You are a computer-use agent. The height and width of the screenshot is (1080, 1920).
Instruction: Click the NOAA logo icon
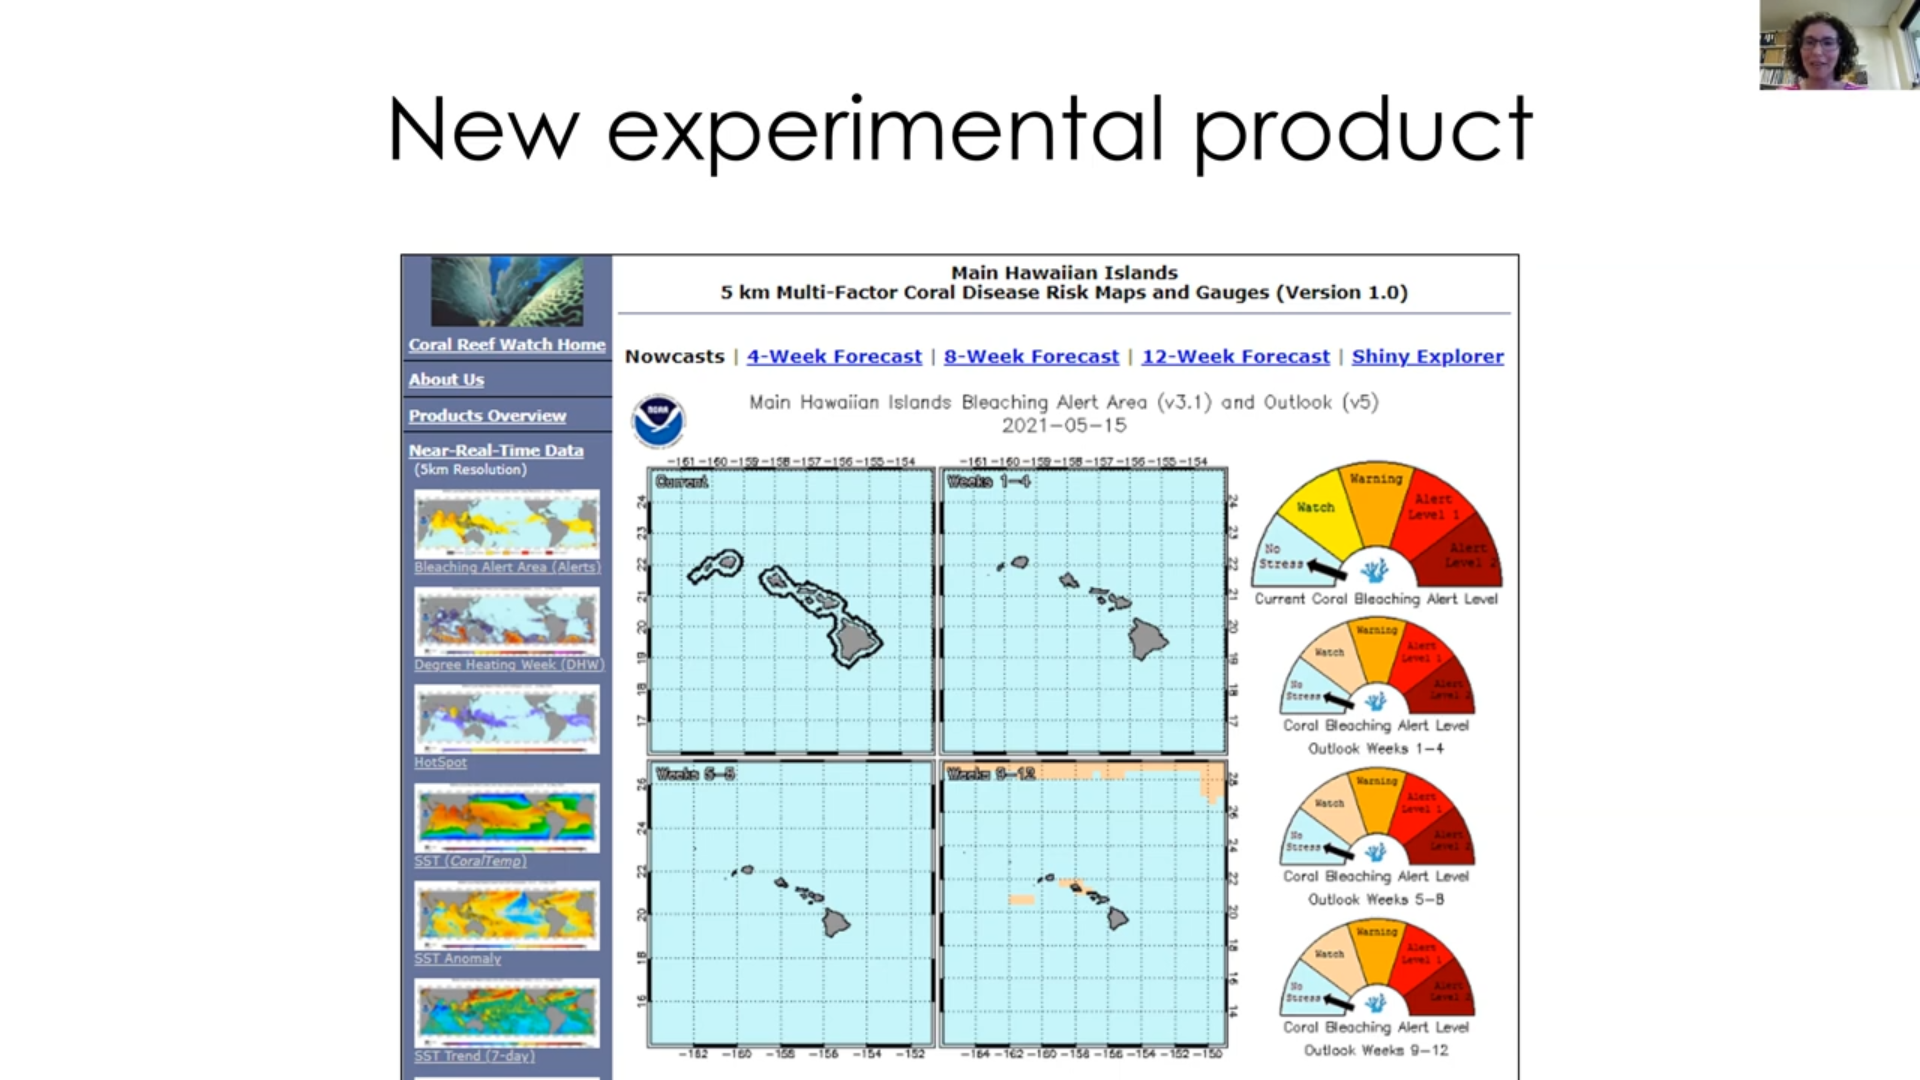click(x=658, y=421)
